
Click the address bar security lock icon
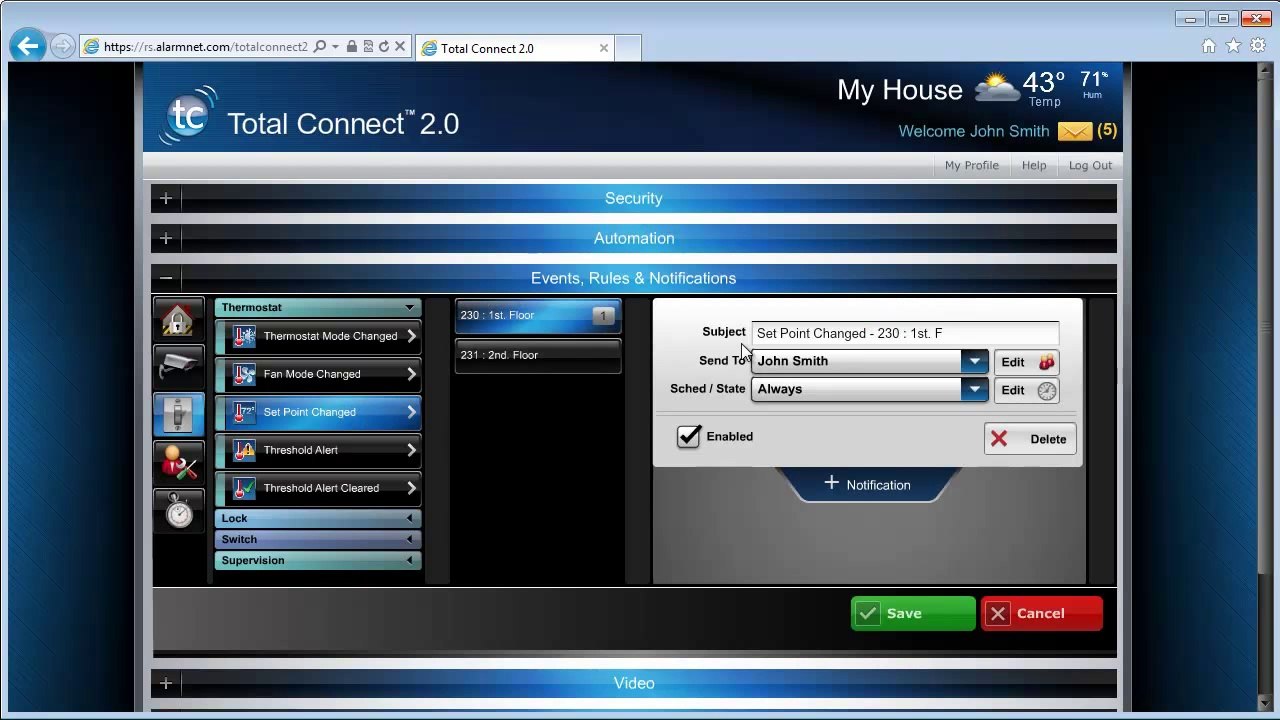351,47
